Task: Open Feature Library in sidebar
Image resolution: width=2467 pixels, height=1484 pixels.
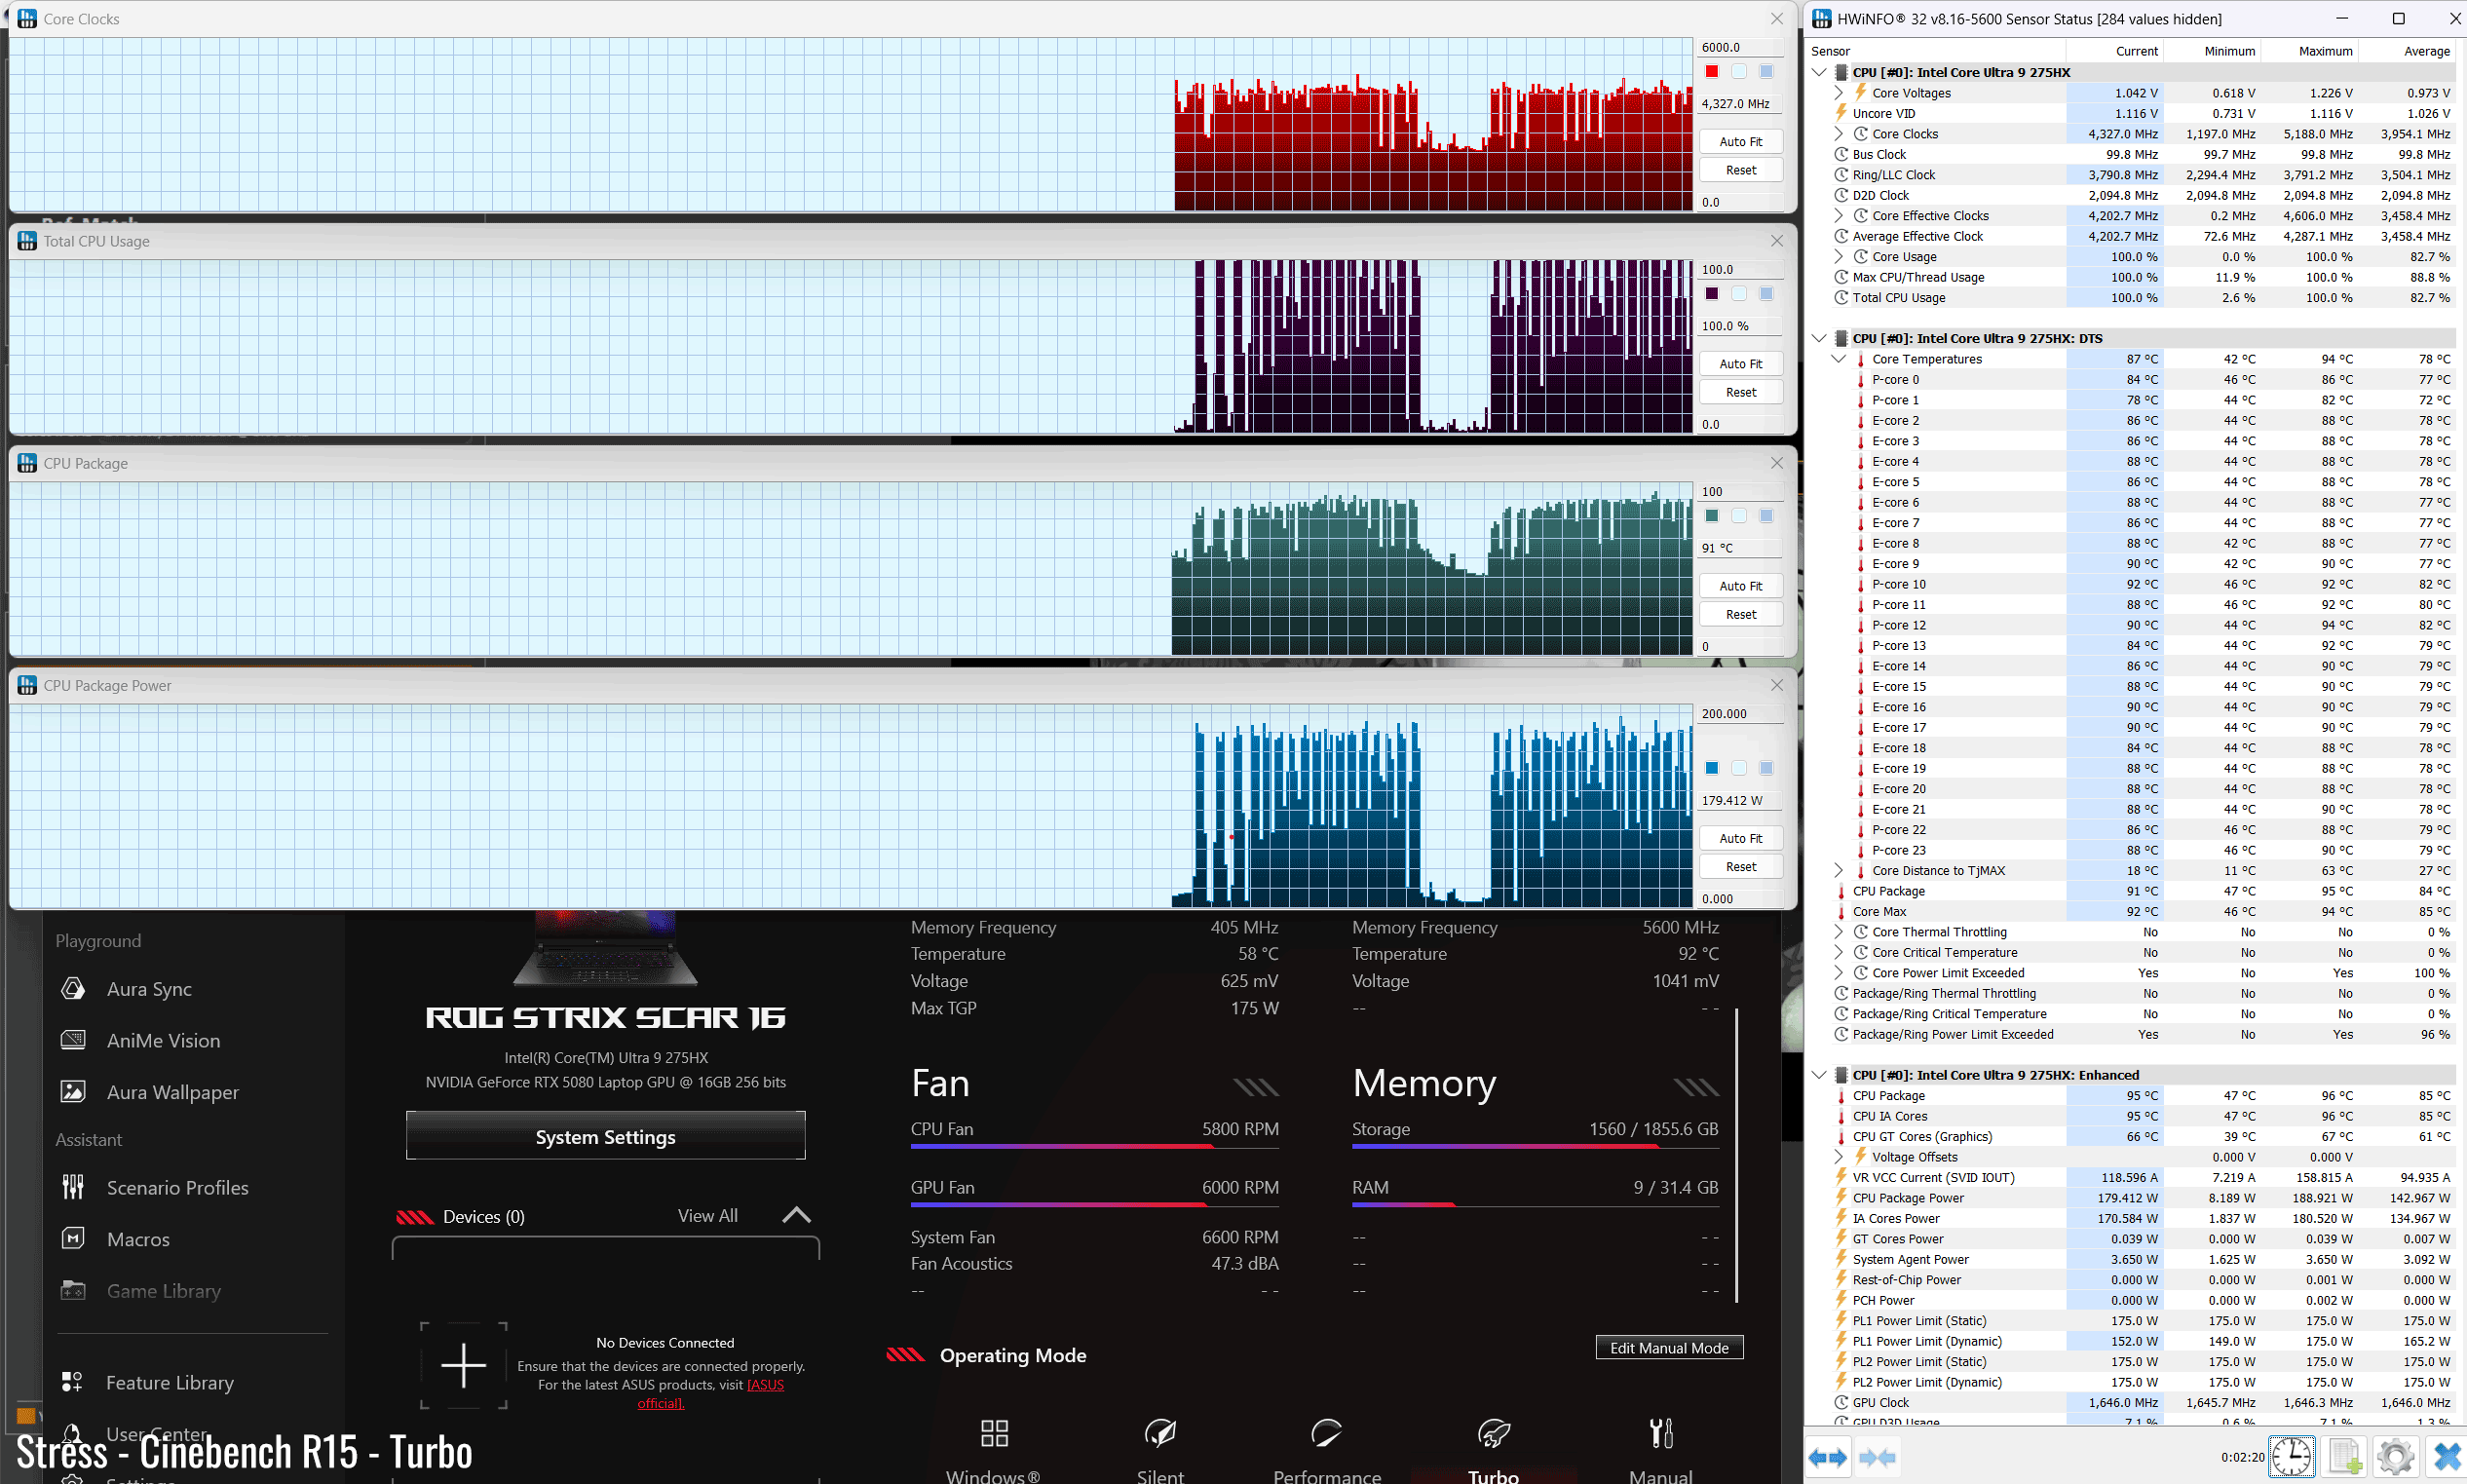Action: 148,1382
